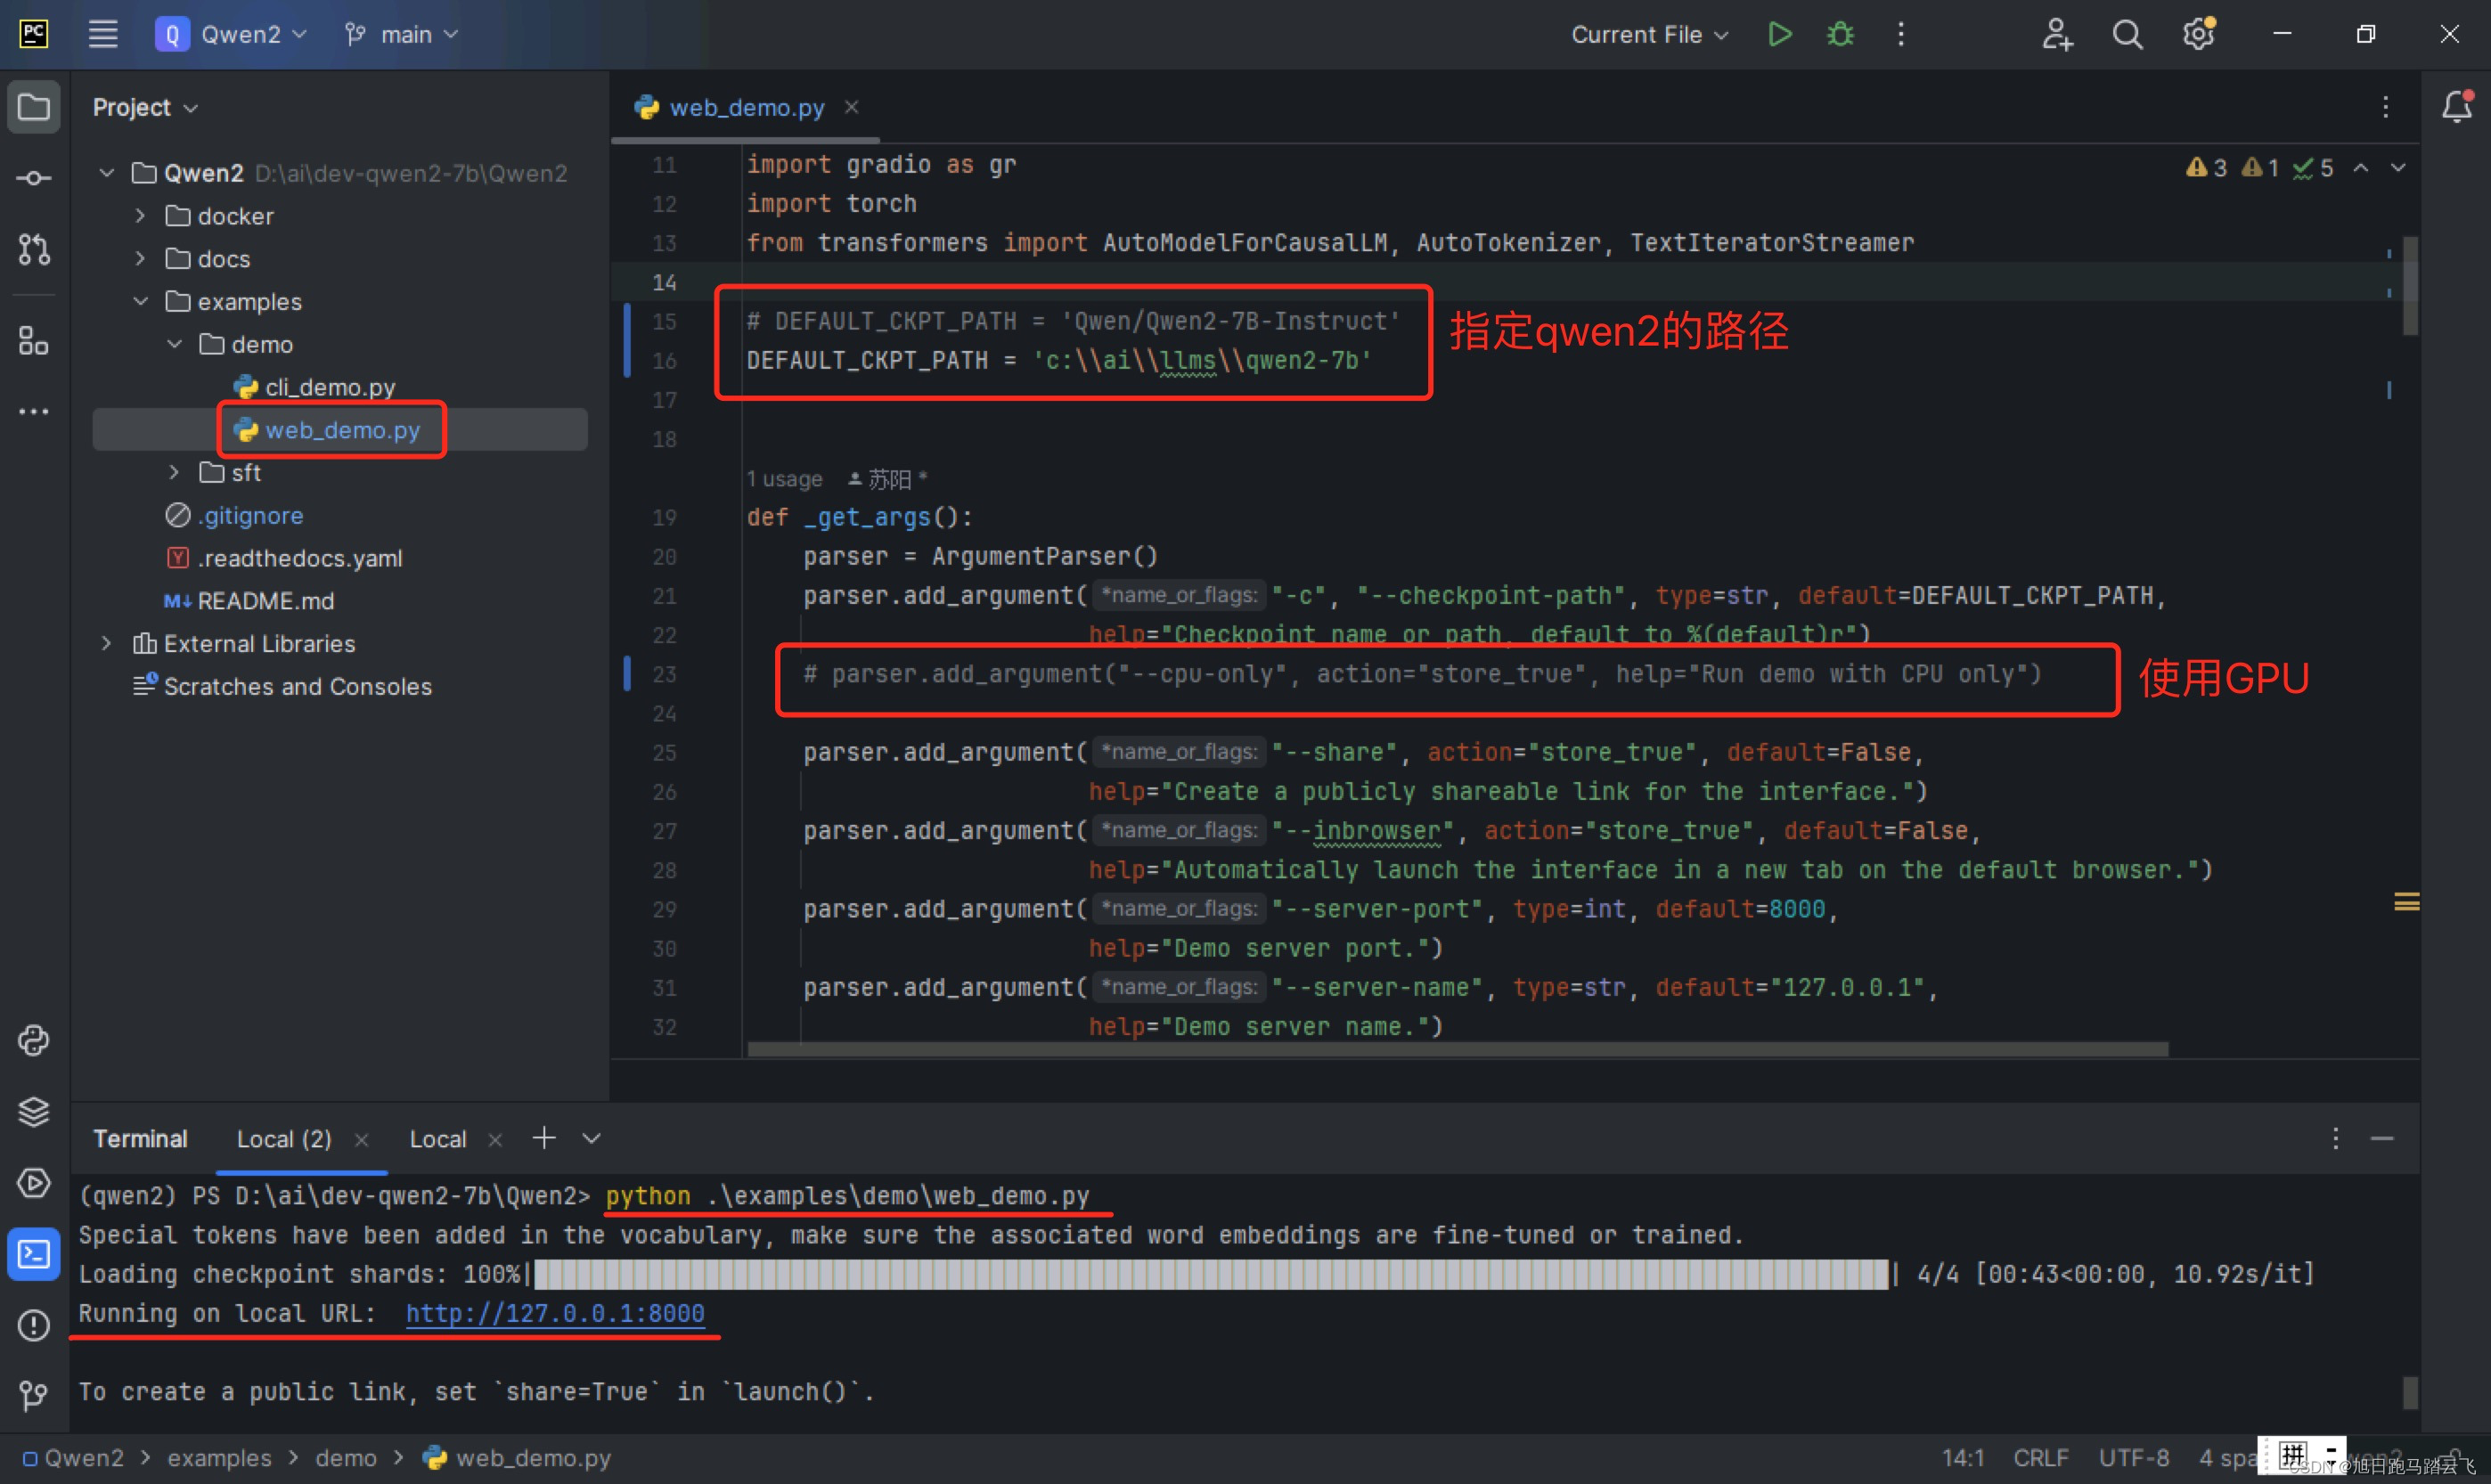Select the web_demo.py editor tab
Image resolution: width=2491 pixels, height=1484 pixels.
click(x=746, y=107)
